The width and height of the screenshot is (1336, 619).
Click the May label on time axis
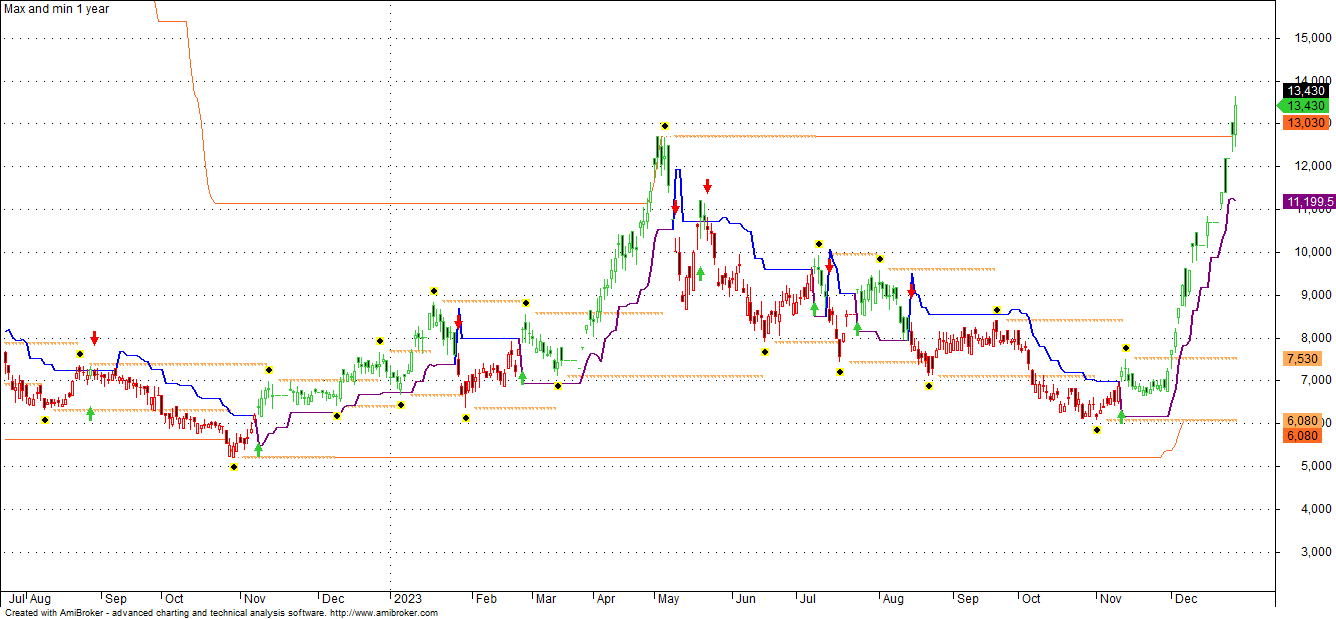click(x=669, y=599)
